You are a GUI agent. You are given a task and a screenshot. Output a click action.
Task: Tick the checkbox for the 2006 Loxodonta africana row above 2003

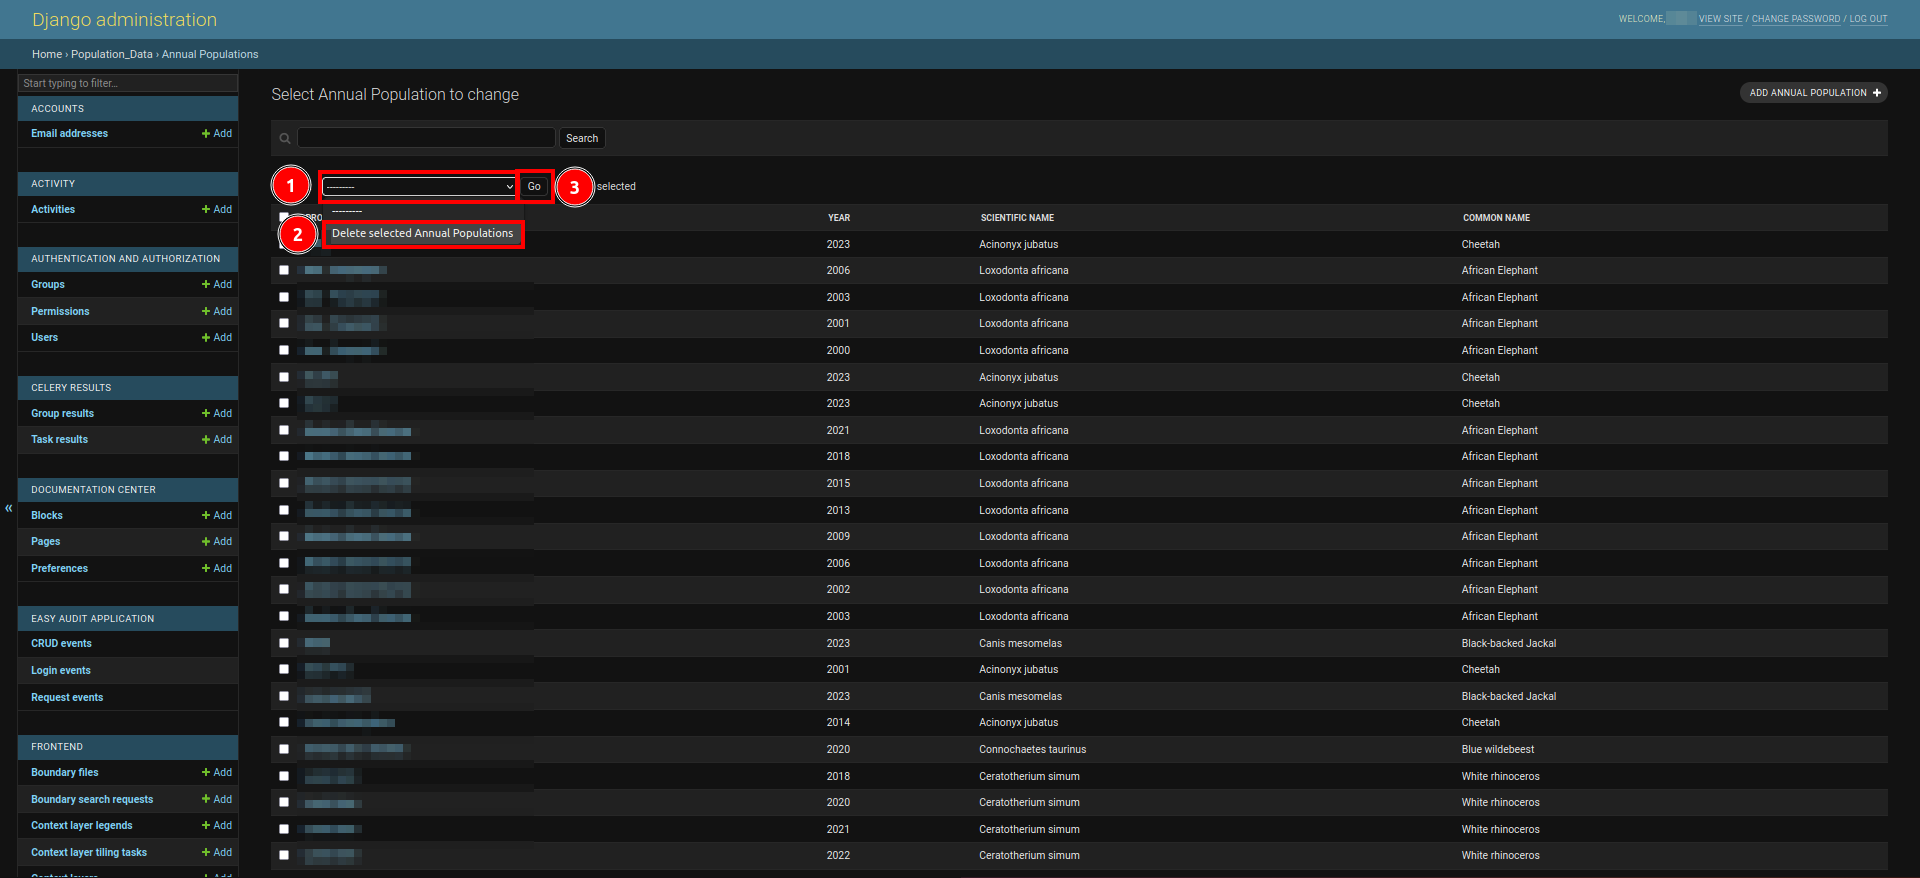(x=284, y=270)
